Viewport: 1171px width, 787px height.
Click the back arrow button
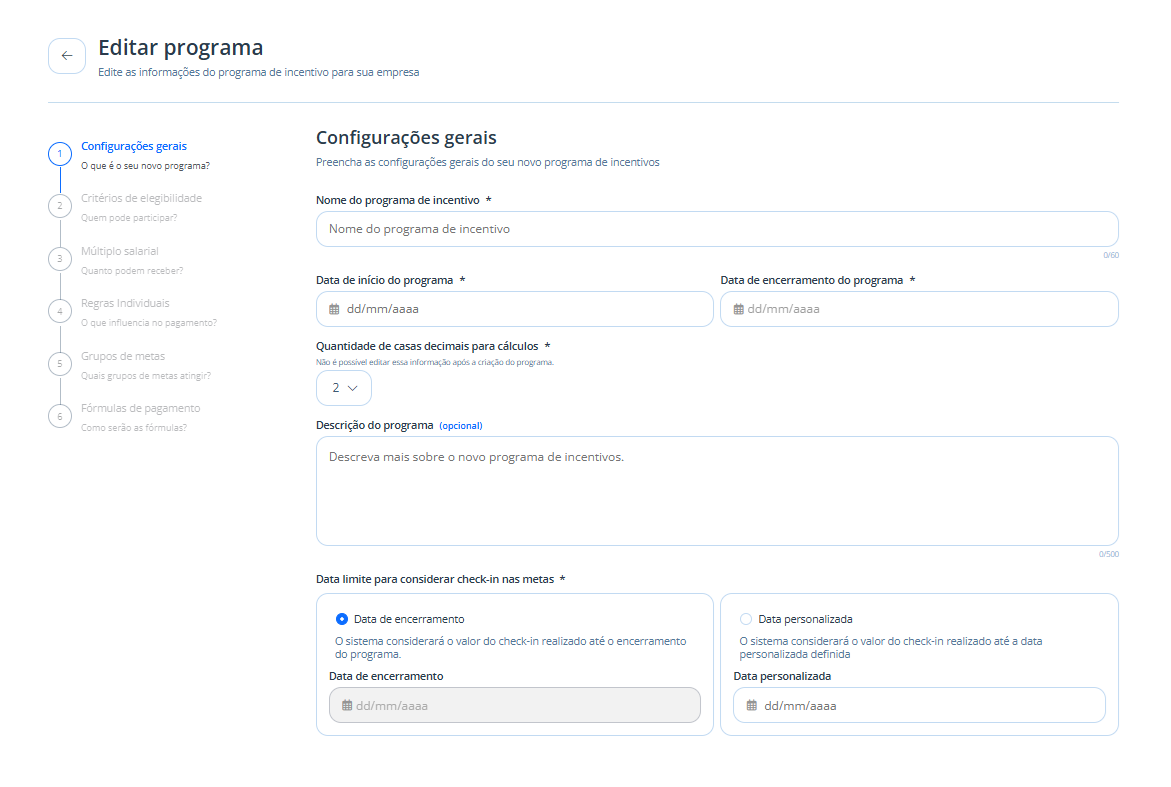pos(67,56)
